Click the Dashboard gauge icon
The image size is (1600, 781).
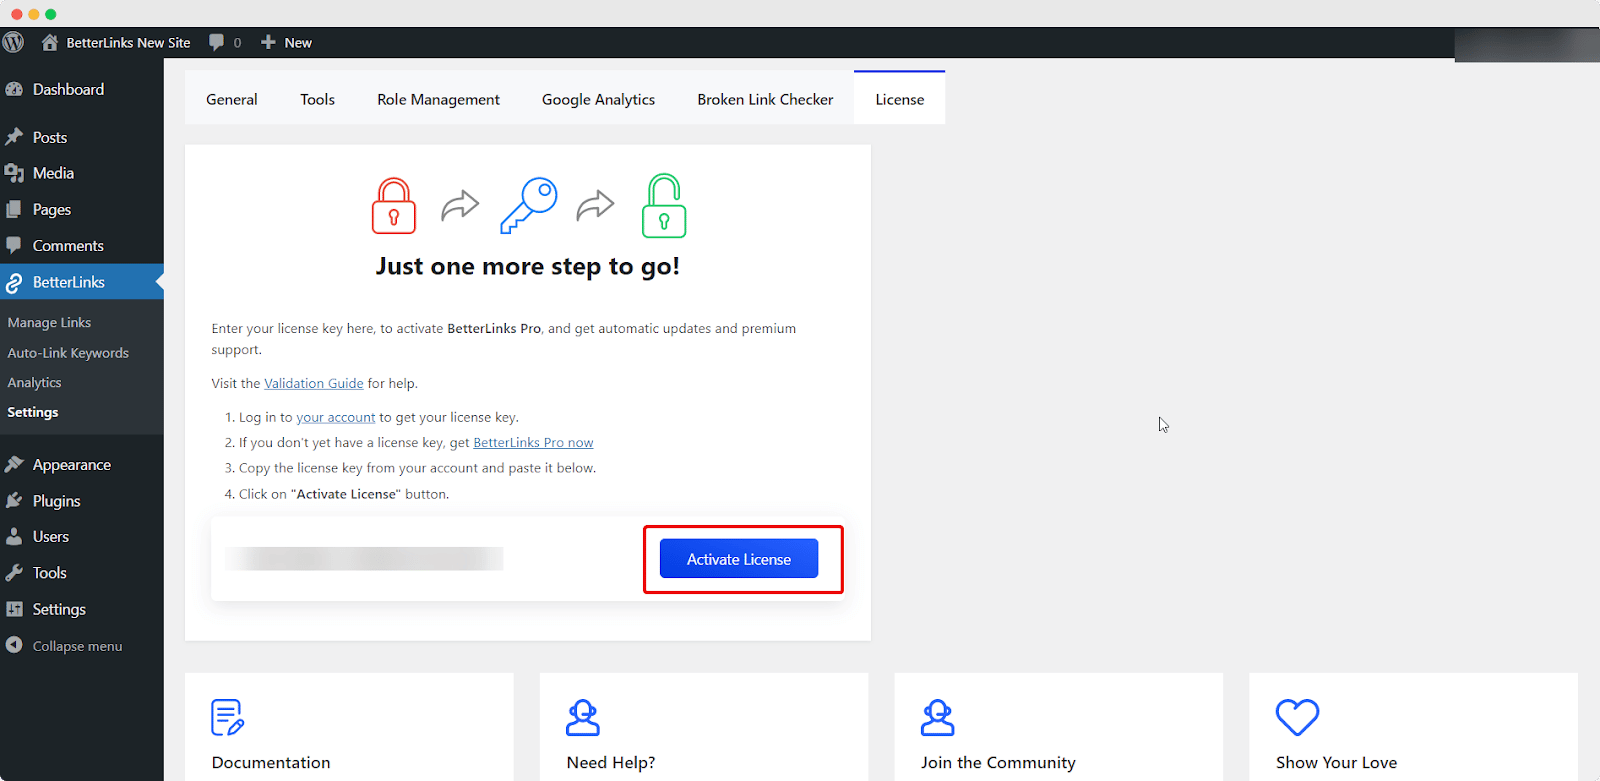point(14,89)
